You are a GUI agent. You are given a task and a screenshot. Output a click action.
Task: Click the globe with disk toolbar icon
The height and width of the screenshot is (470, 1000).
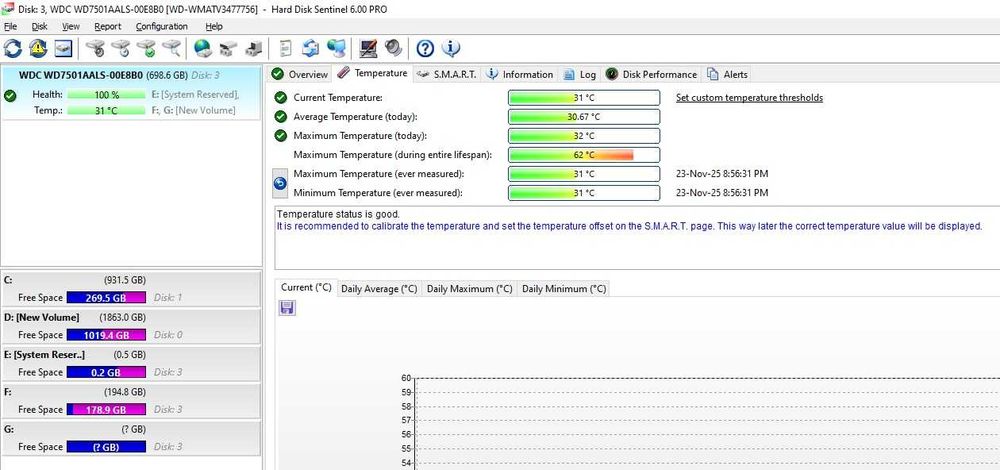(x=203, y=48)
